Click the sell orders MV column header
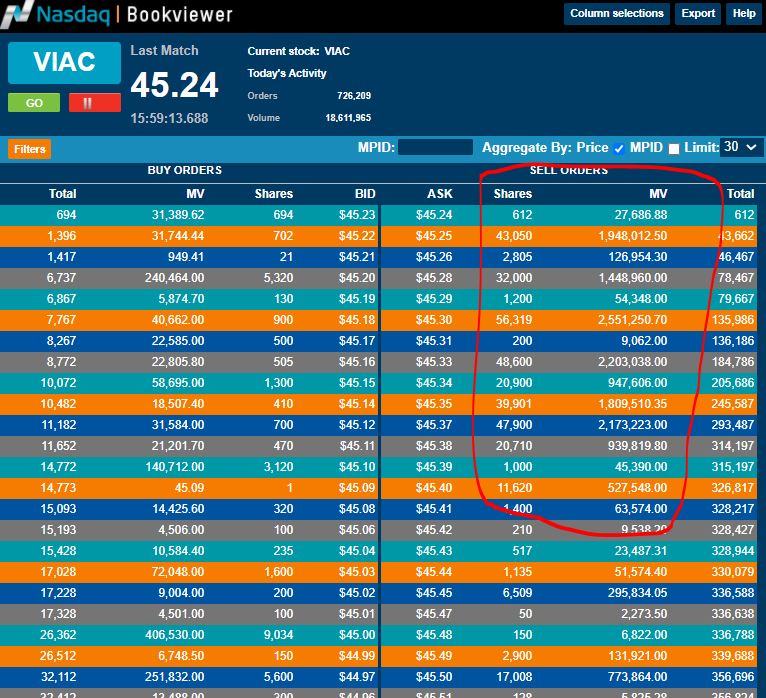 [658, 194]
